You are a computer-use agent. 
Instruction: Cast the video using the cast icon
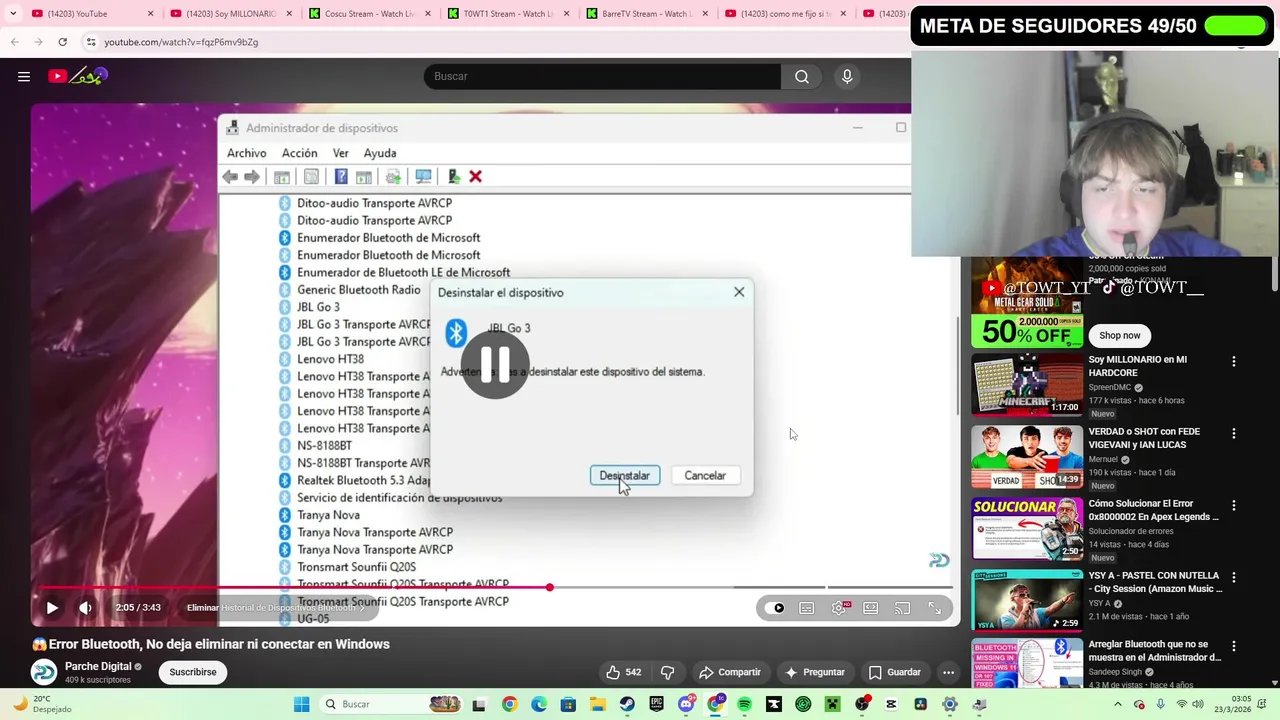(903, 607)
